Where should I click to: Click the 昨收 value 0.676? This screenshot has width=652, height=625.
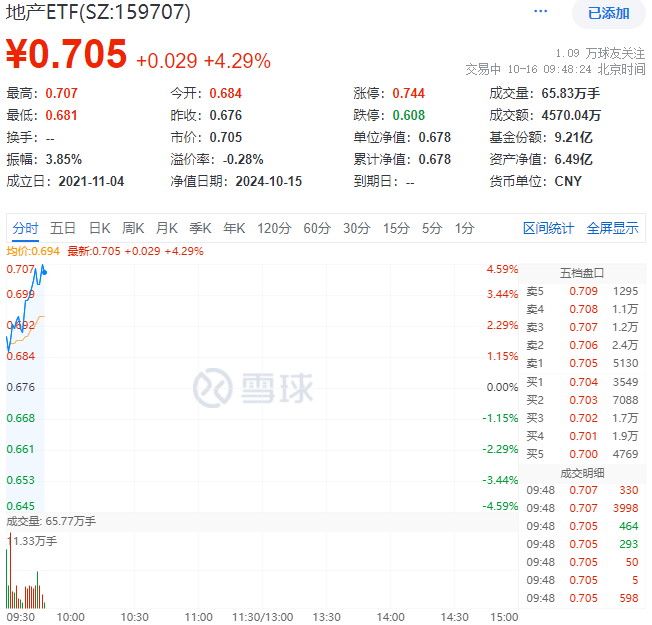pos(225,115)
